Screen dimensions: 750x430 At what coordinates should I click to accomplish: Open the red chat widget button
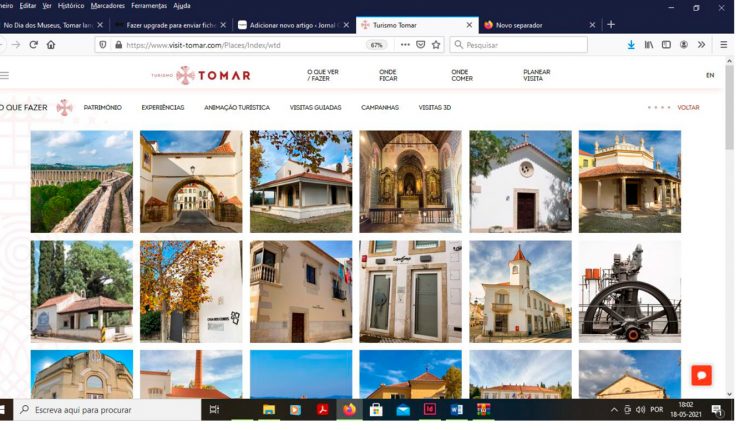[x=701, y=375]
